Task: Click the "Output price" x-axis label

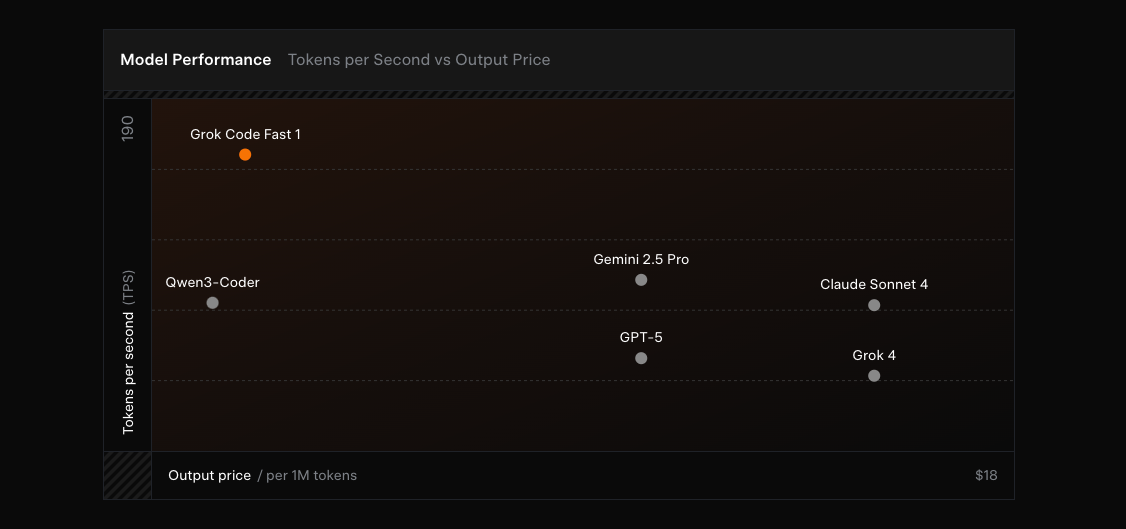Action: point(209,475)
